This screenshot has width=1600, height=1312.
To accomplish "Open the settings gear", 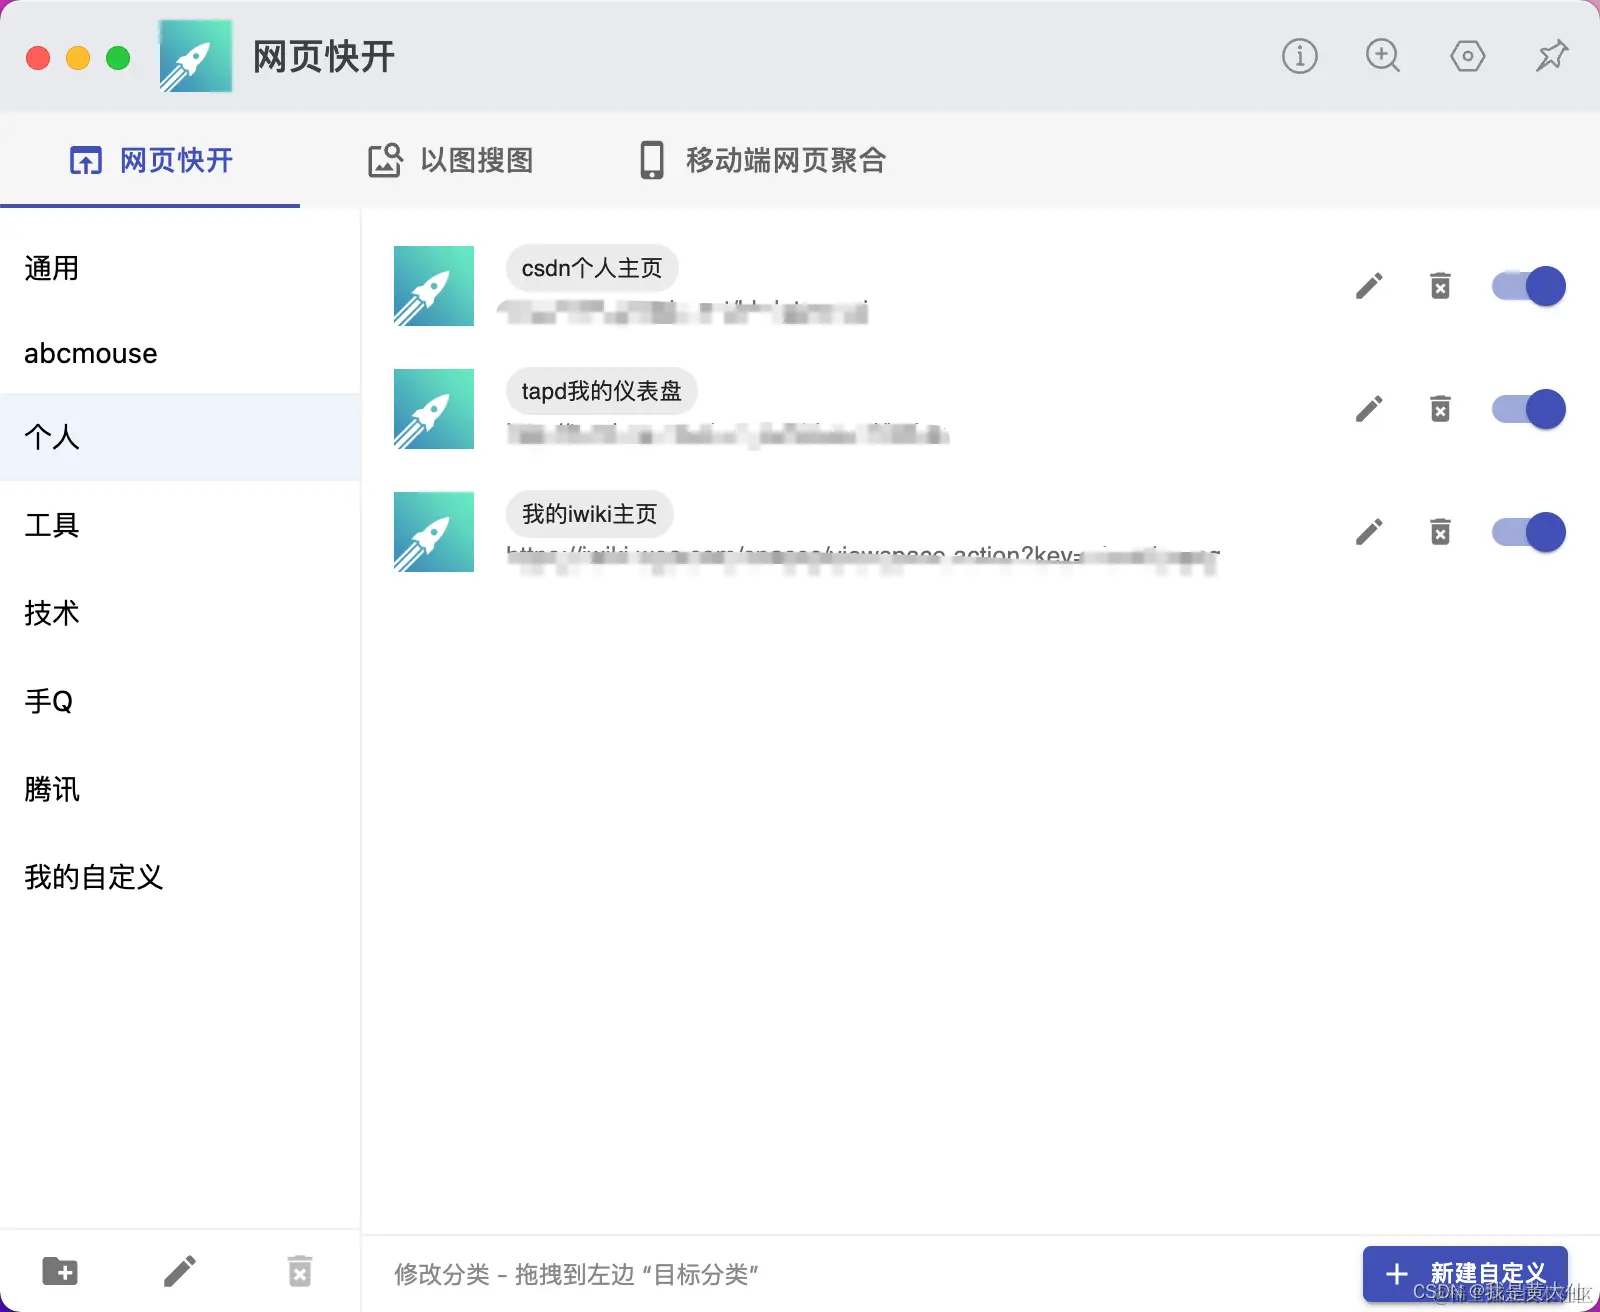I will tap(1466, 57).
